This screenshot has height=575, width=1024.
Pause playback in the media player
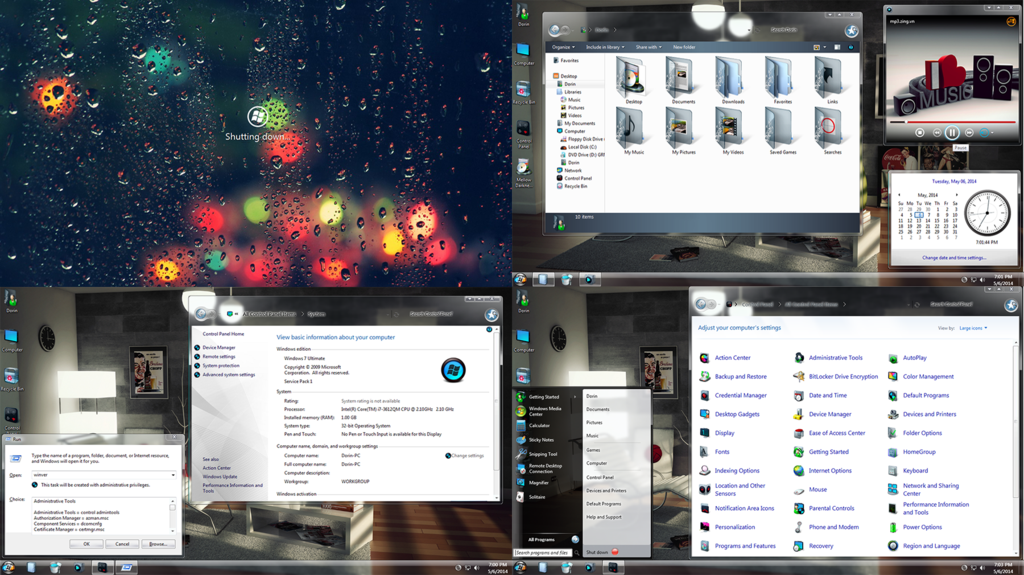click(x=952, y=133)
